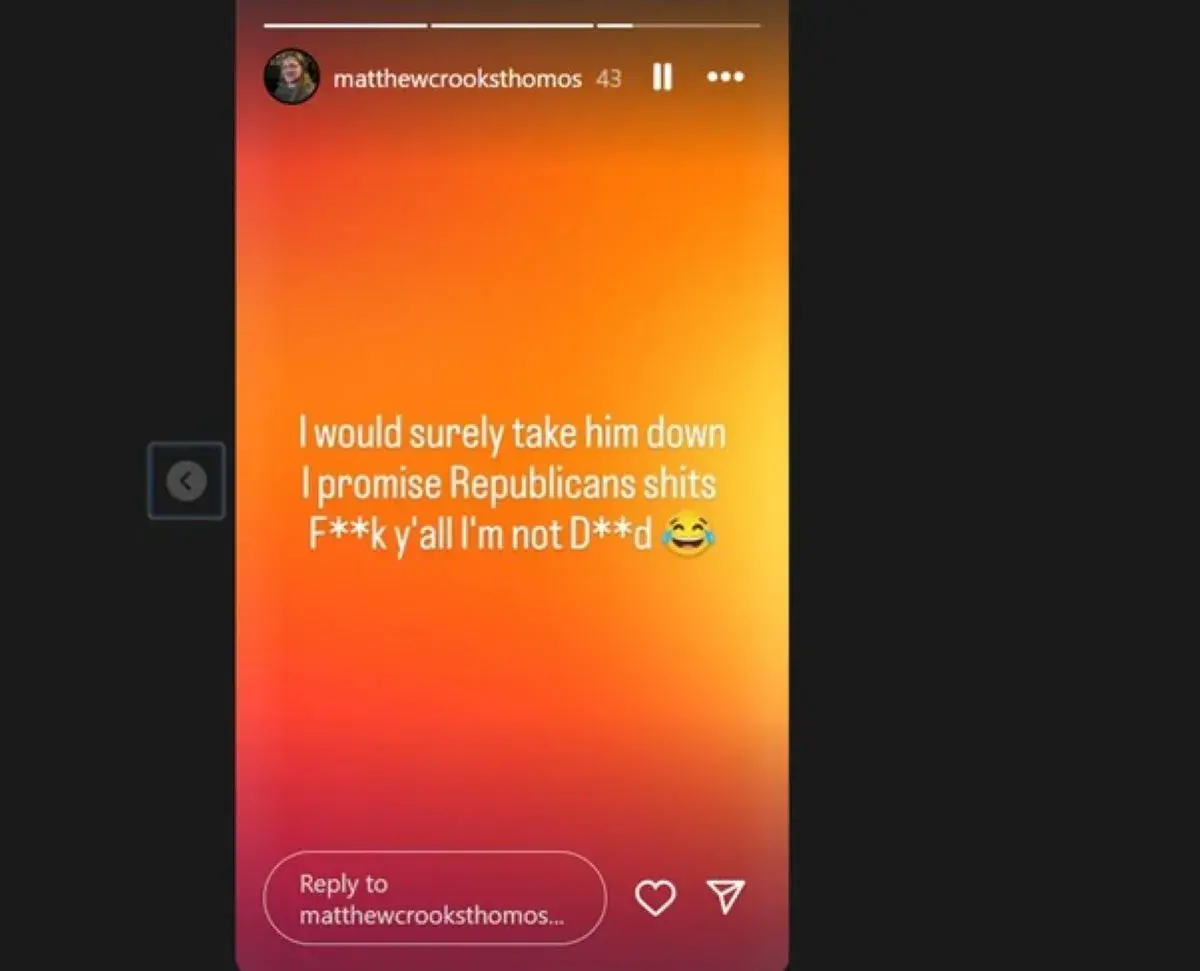1200x971 pixels.
Task: Click the dark area below previous arrow
Action: (186, 740)
